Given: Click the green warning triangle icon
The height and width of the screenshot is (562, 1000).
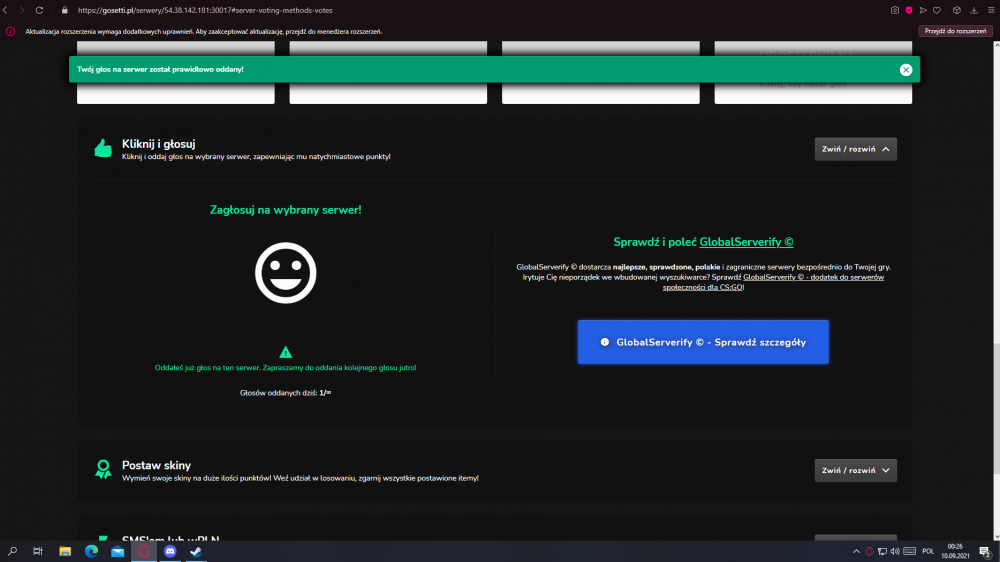Looking at the screenshot, I should [285, 352].
